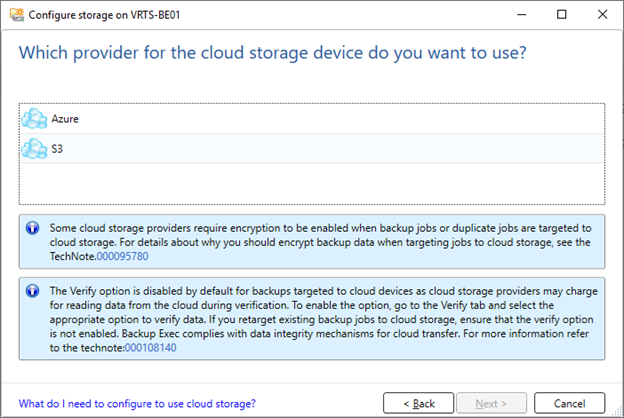The image size is (624, 418).
Task: Click the S3 cloud icon
Action: point(34,148)
